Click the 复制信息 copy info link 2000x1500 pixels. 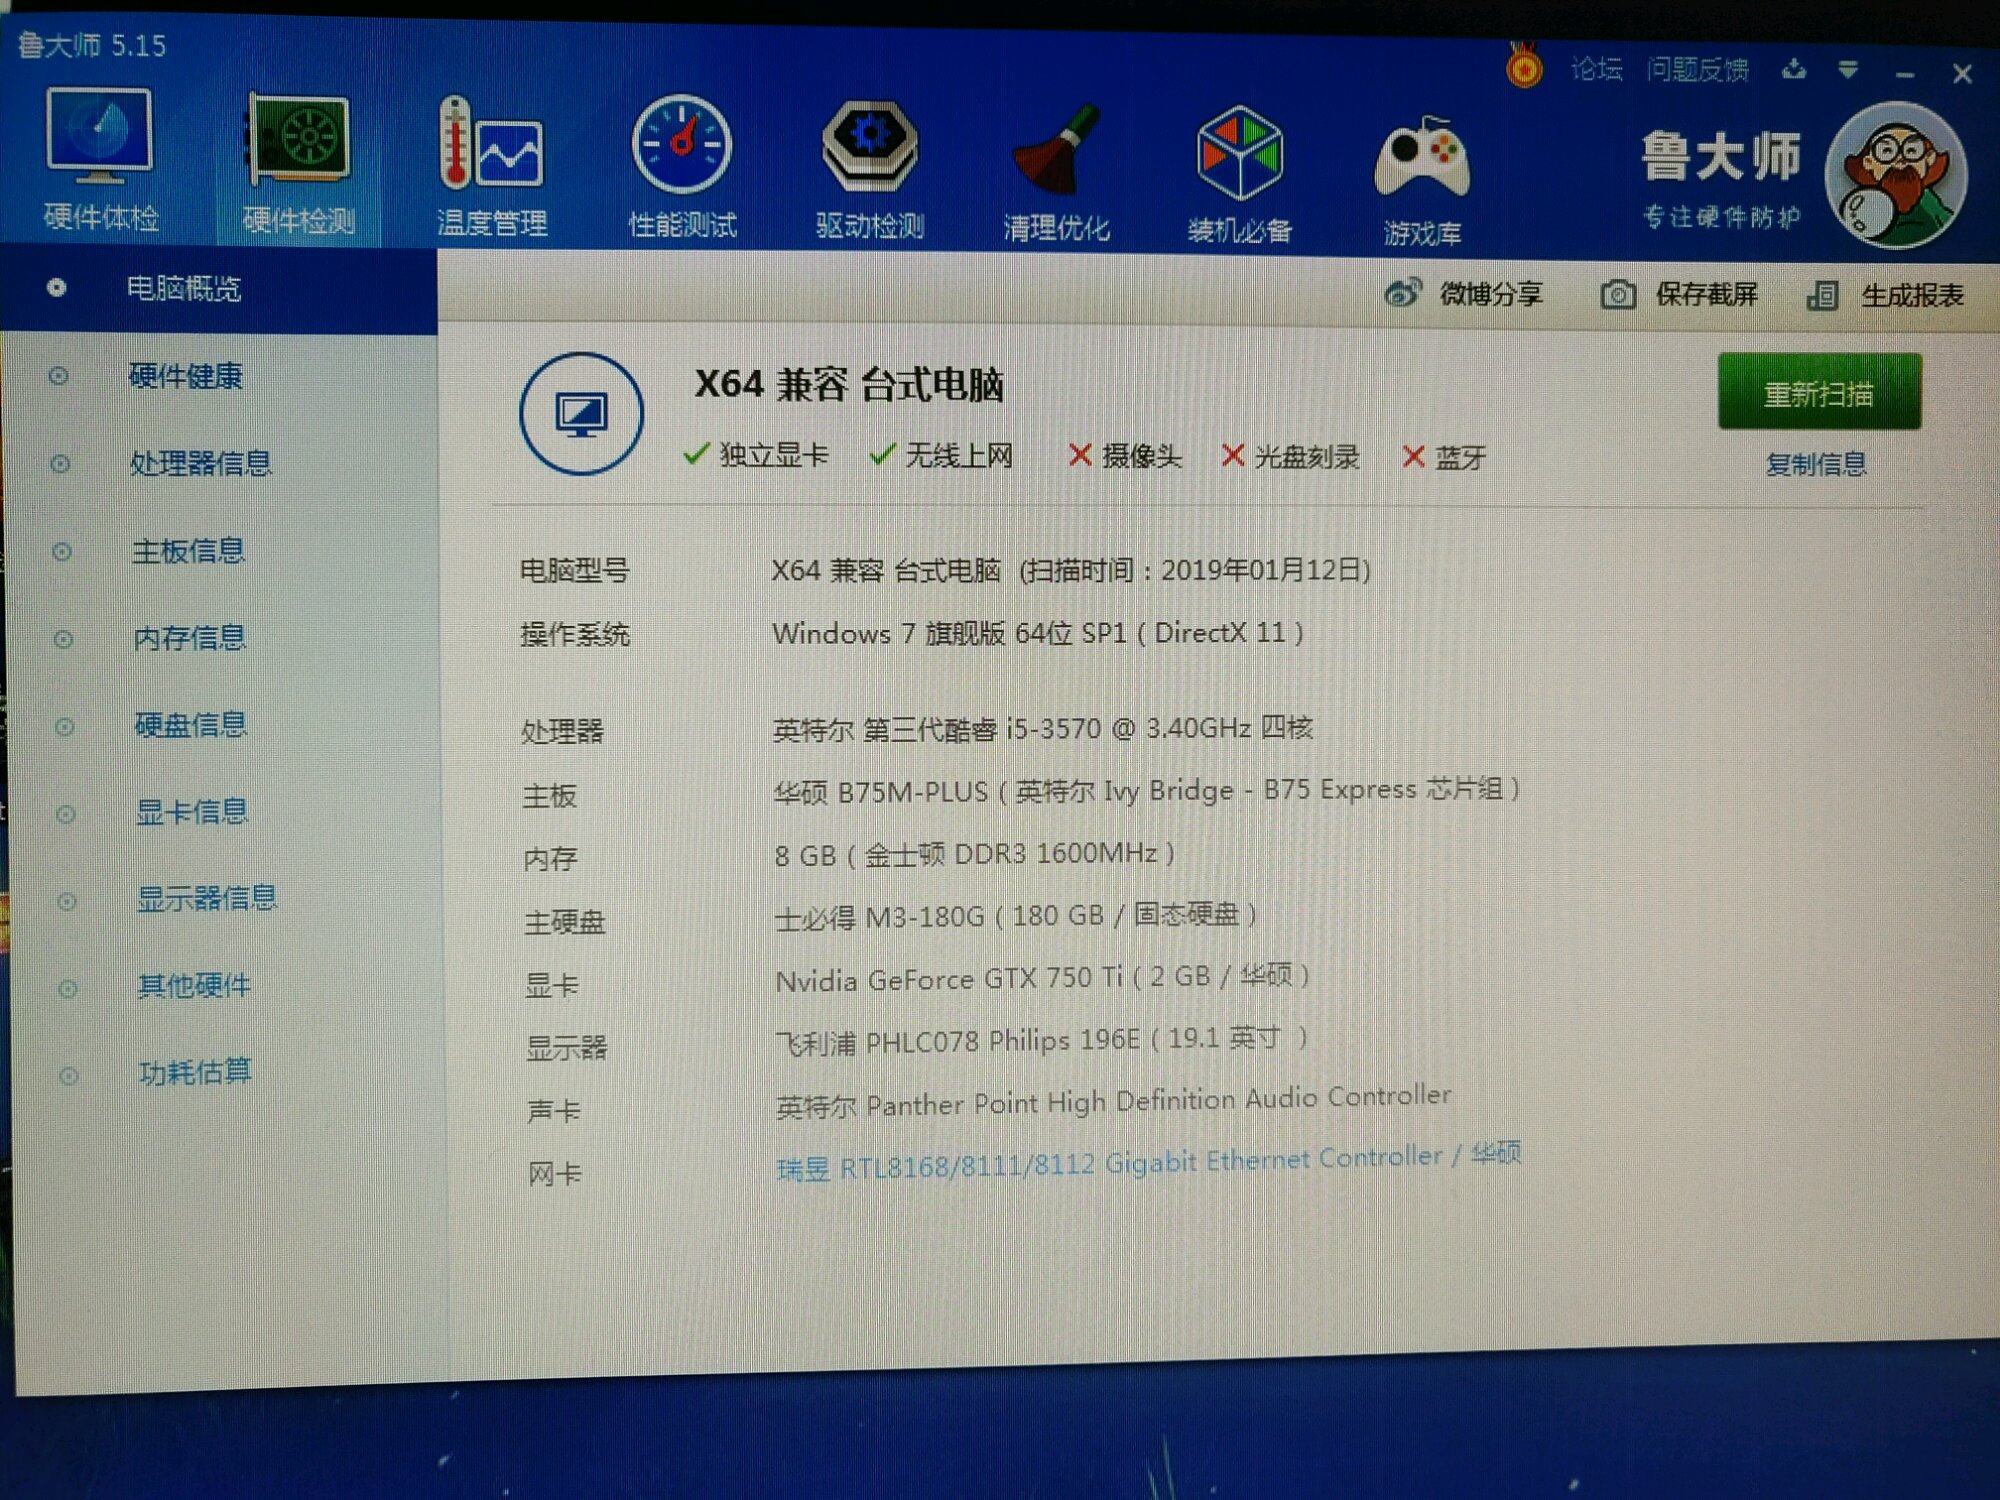pos(1815,464)
